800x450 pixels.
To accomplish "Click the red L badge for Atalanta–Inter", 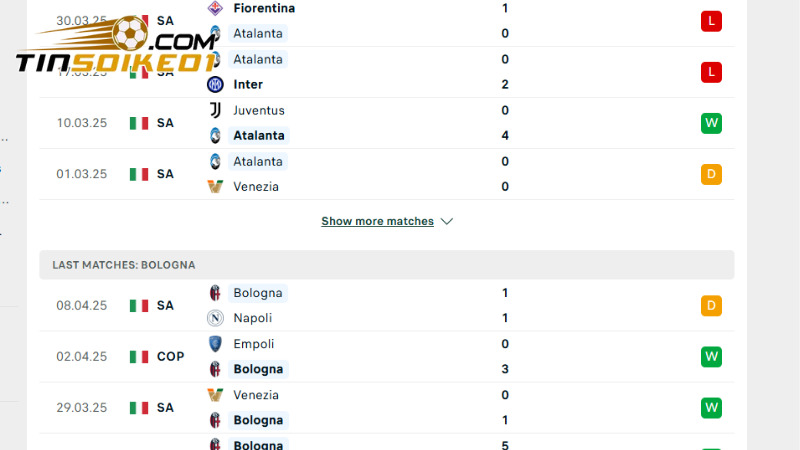I will (x=711, y=72).
